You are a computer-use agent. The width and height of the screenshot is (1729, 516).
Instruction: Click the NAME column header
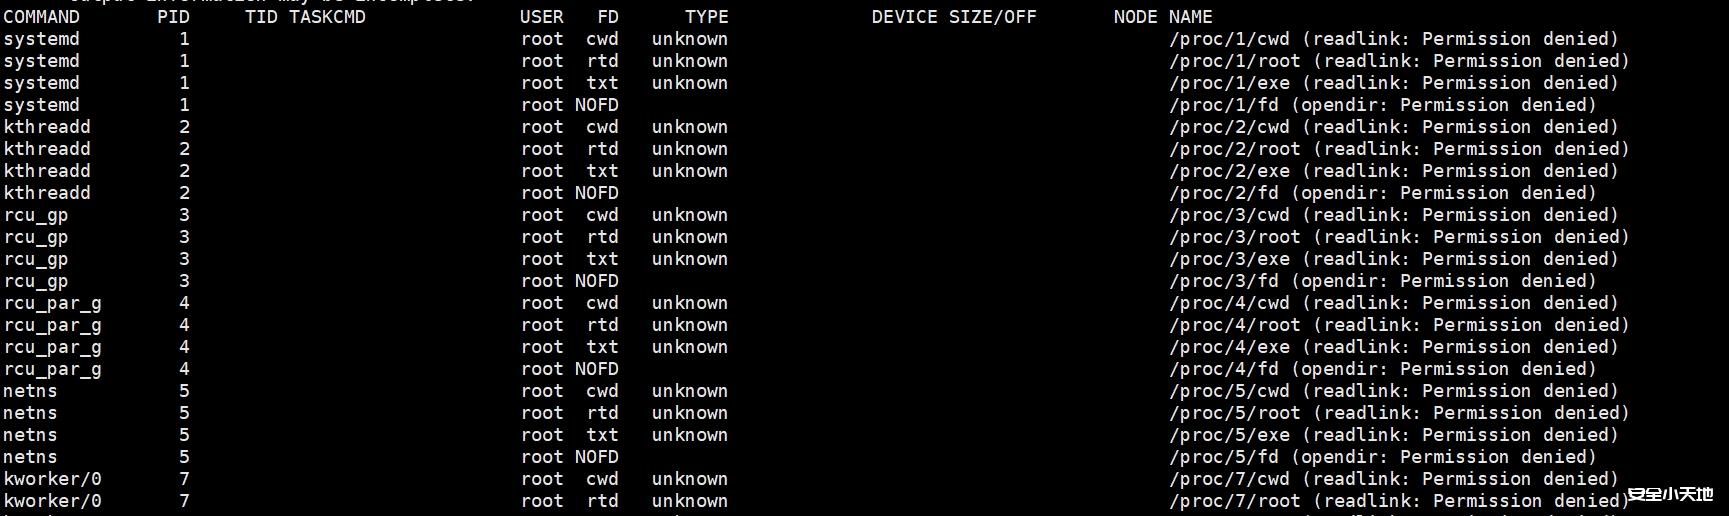click(x=1190, y=17)
